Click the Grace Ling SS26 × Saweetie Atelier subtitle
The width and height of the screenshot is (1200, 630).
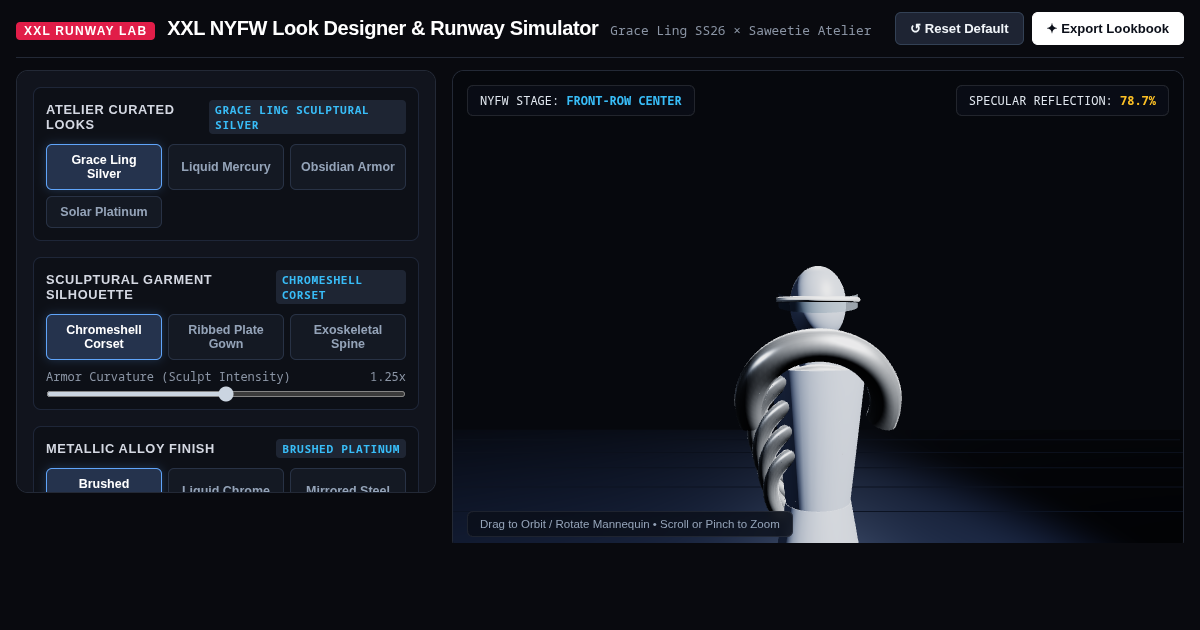tap(741, 31)
